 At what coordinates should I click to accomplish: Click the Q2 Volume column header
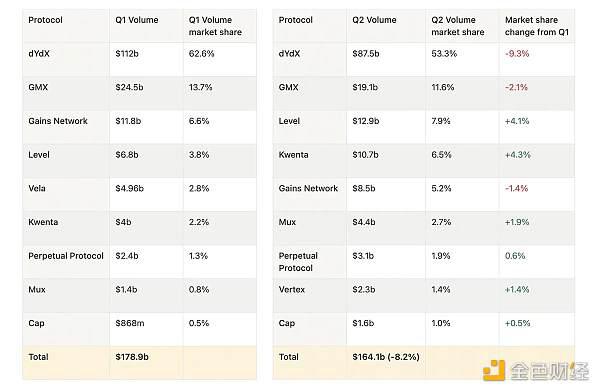point(374,20)
